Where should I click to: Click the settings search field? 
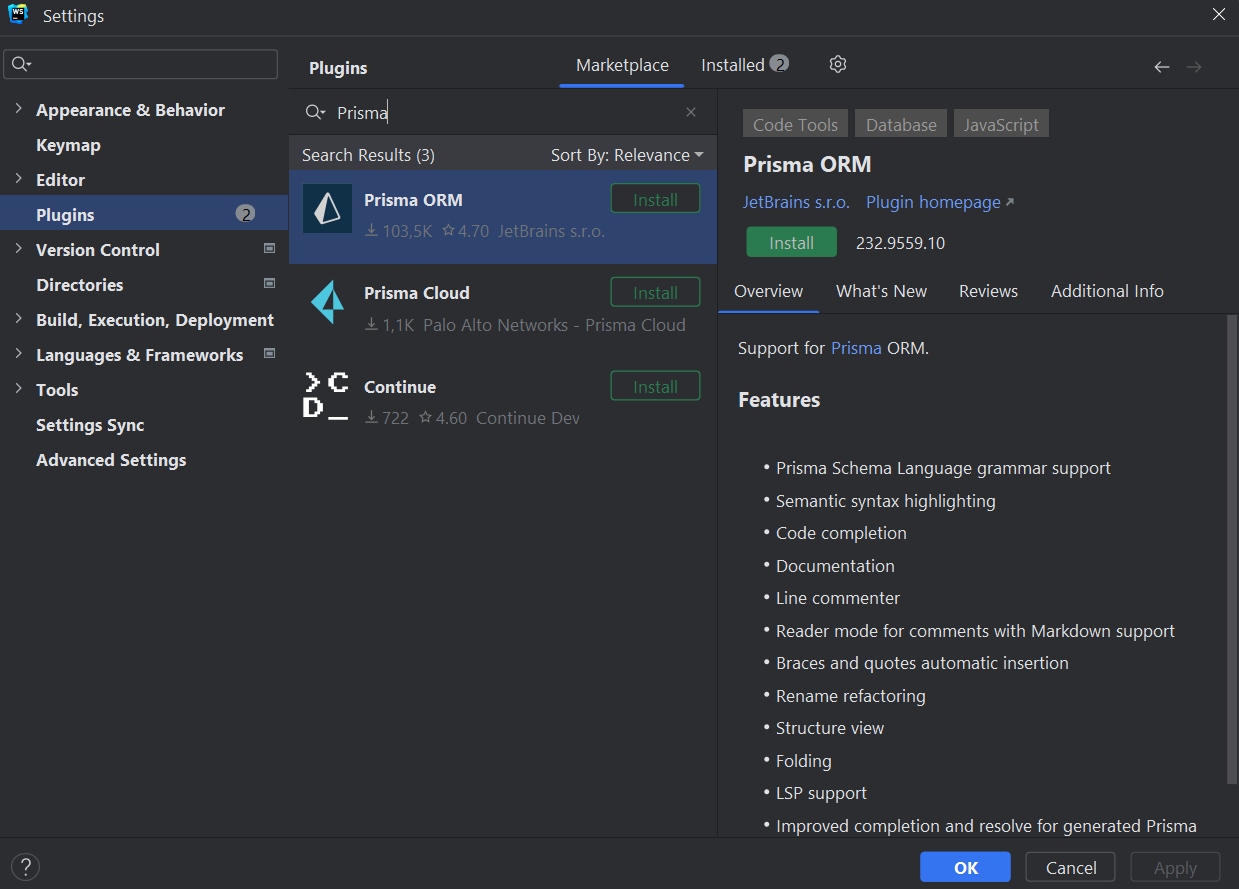click(x=150, y=65)
